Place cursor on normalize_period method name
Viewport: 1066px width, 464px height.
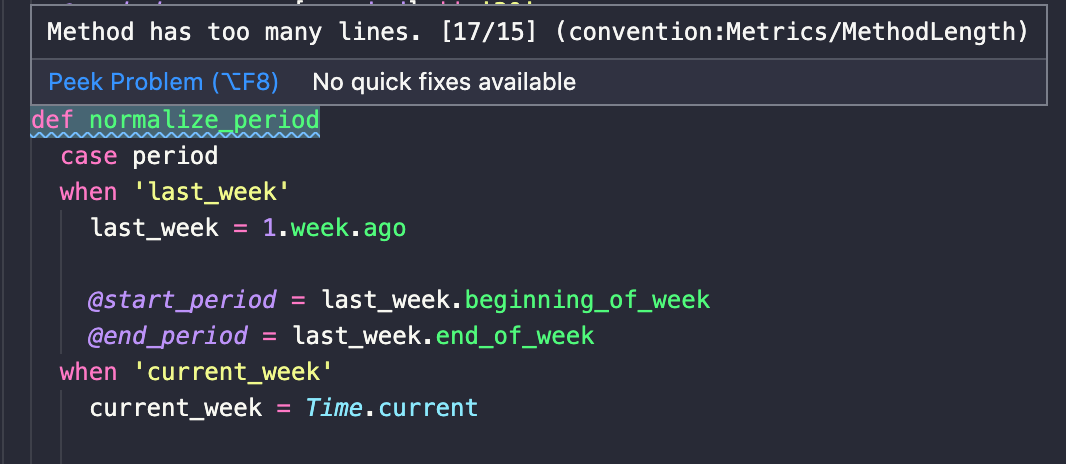coord(204,121)
